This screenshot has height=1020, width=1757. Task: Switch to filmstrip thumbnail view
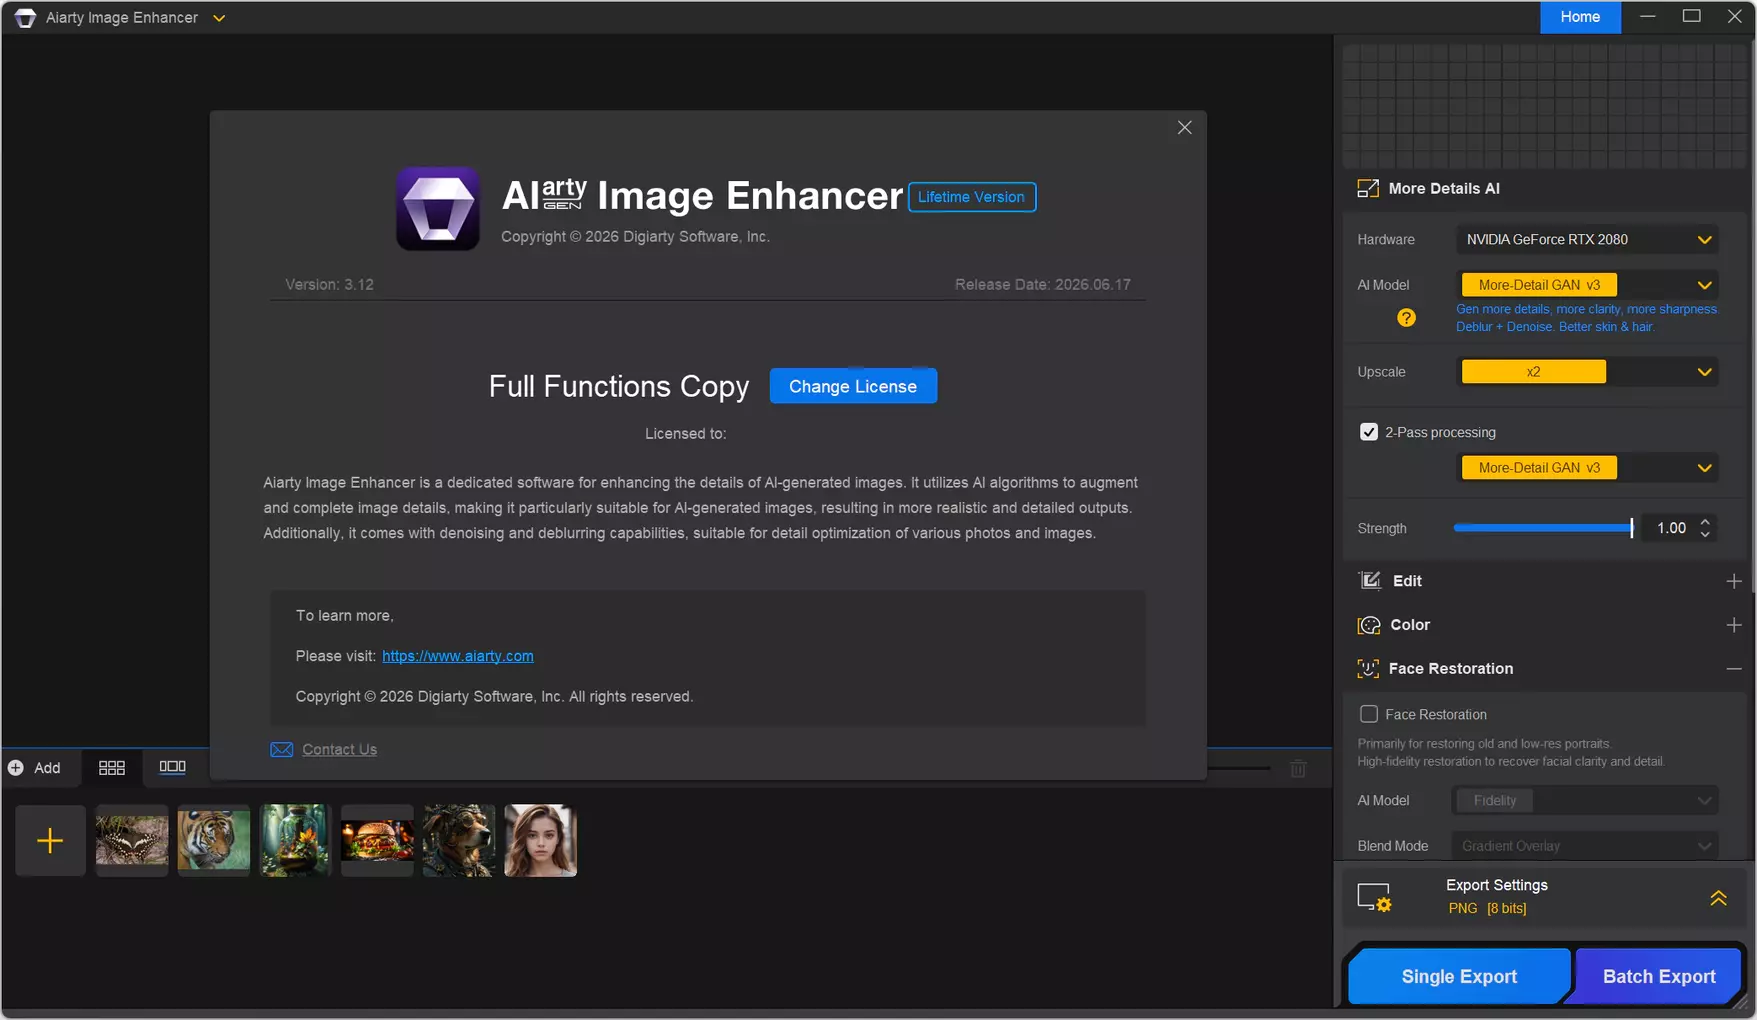[x=173, y=767]
